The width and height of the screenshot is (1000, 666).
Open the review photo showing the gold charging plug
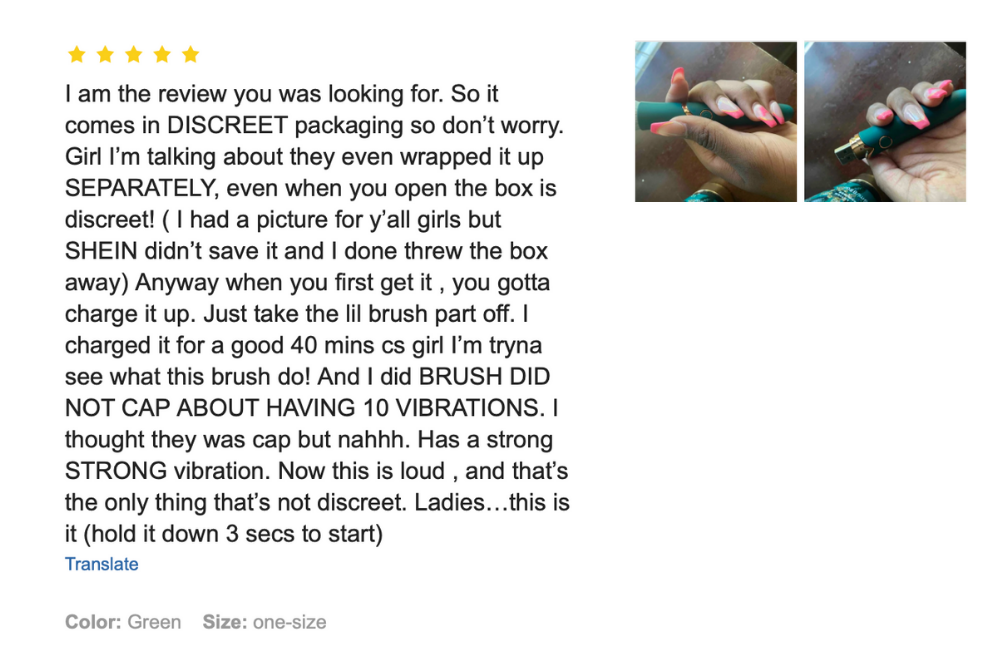pyautogui.click(x=885, y=122)
